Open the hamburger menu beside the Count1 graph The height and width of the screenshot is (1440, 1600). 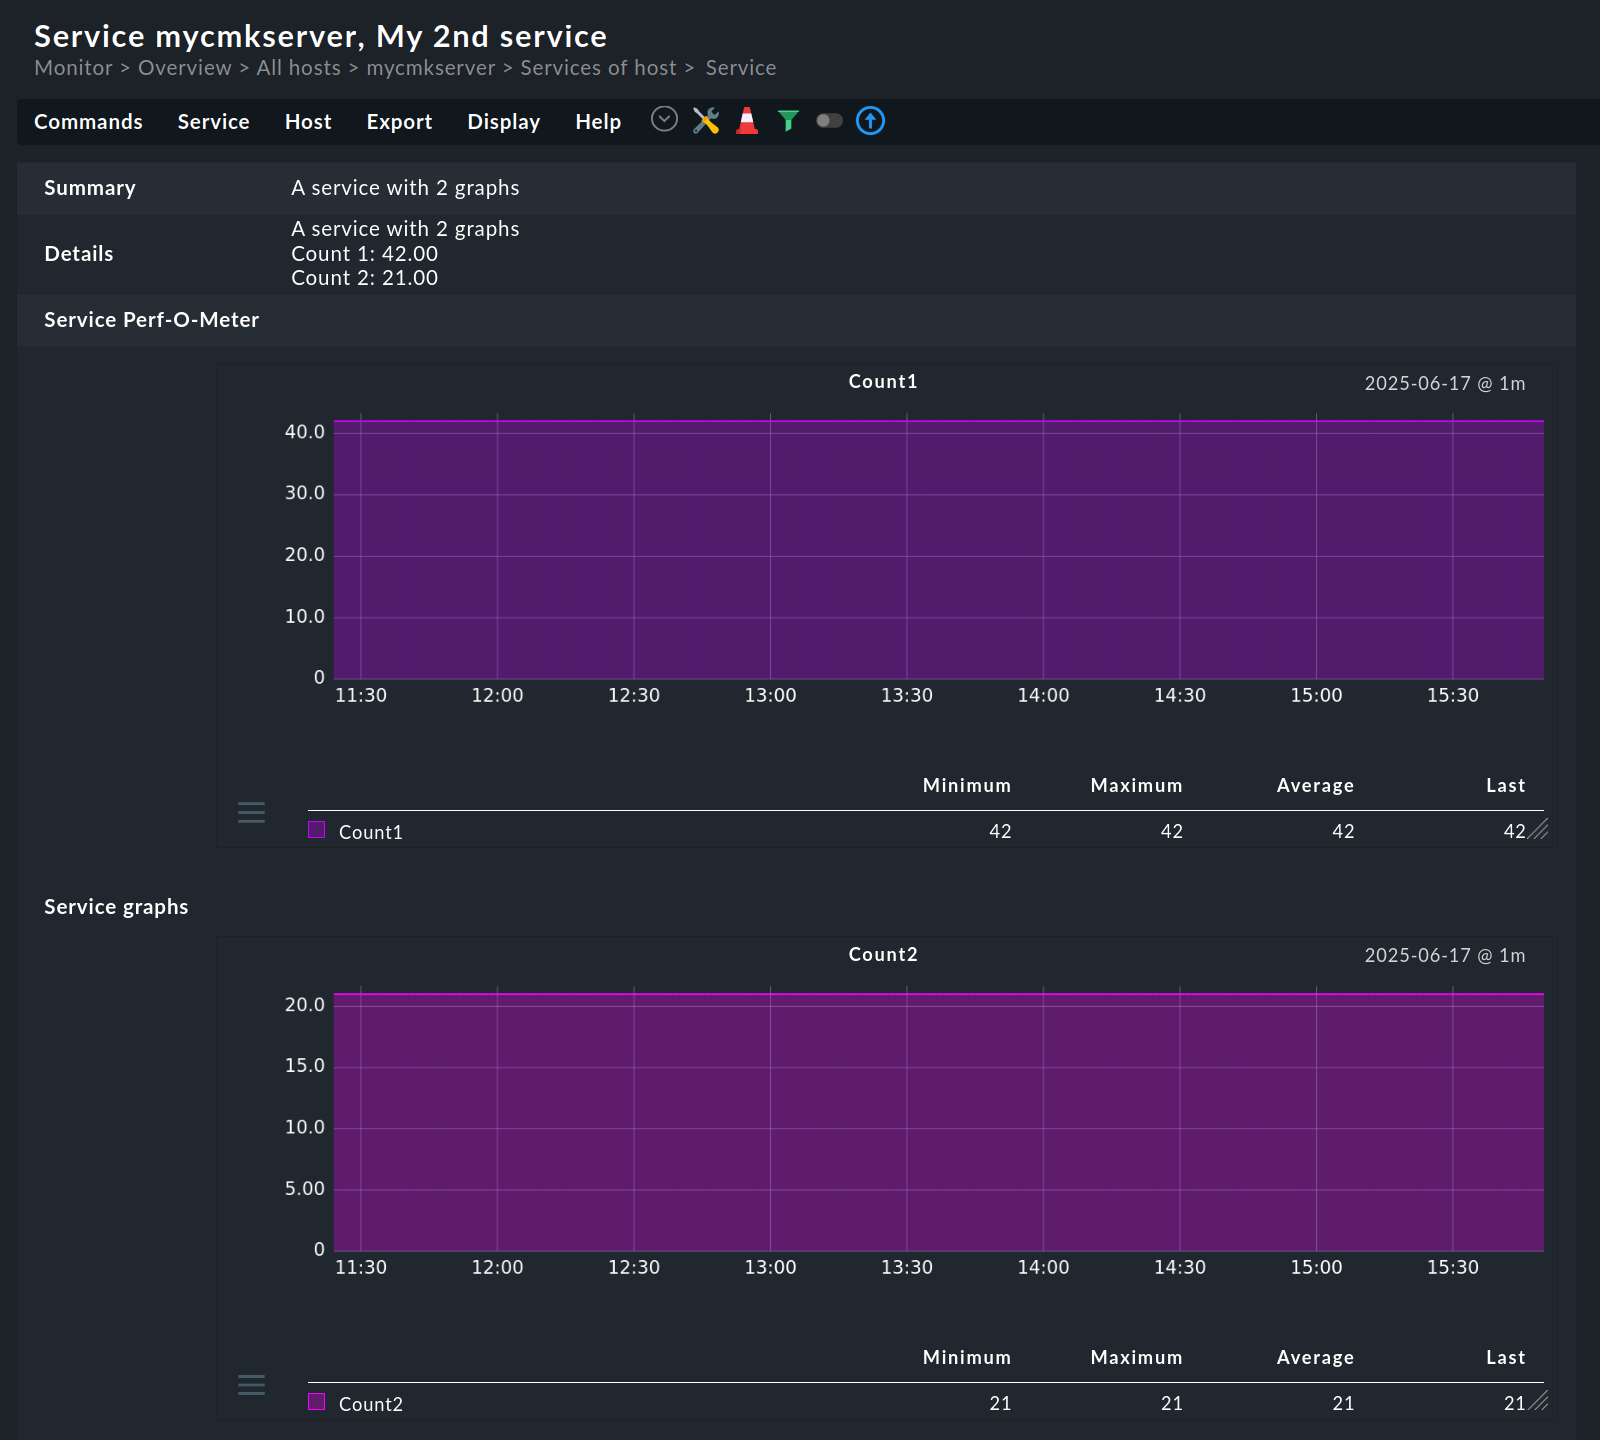pyautogui.click(x=251, y=812)
